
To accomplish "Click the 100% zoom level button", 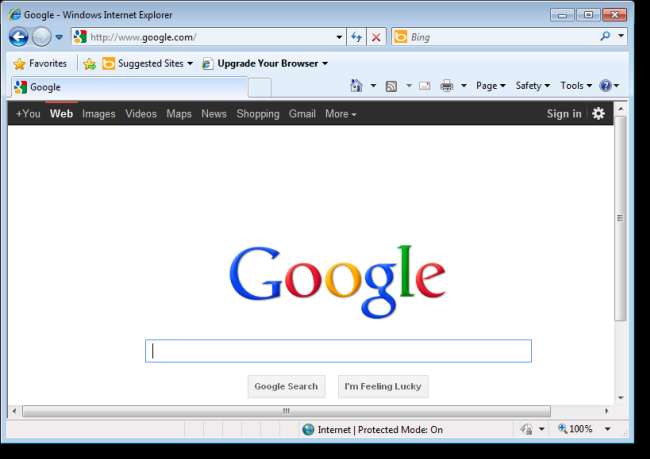I will click(575, 429).
